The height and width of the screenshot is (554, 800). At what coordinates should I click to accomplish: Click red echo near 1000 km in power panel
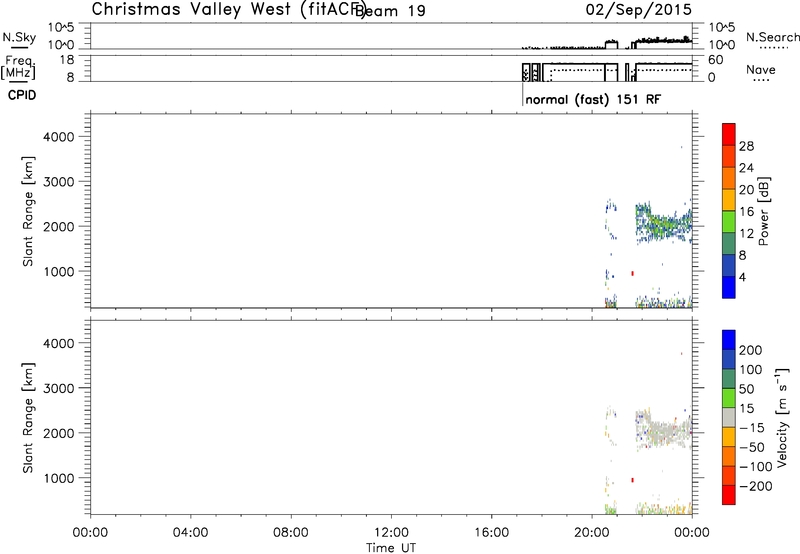point(633,273)
